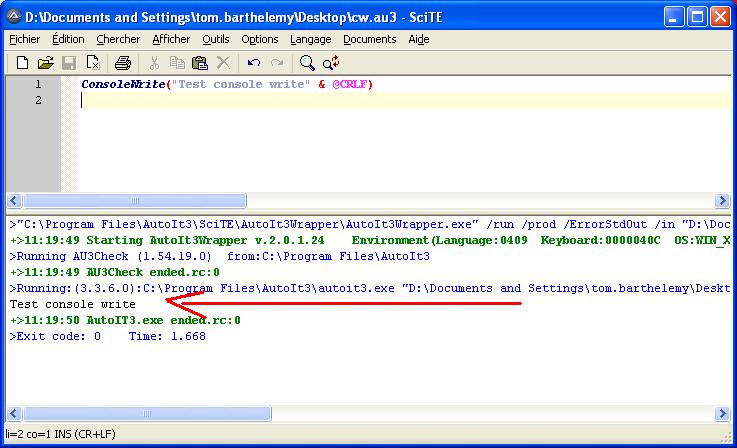Click editor pane left scroll arrow
Image resolution: width=737 pixels, height=448 pixels.
coord(14,201)
